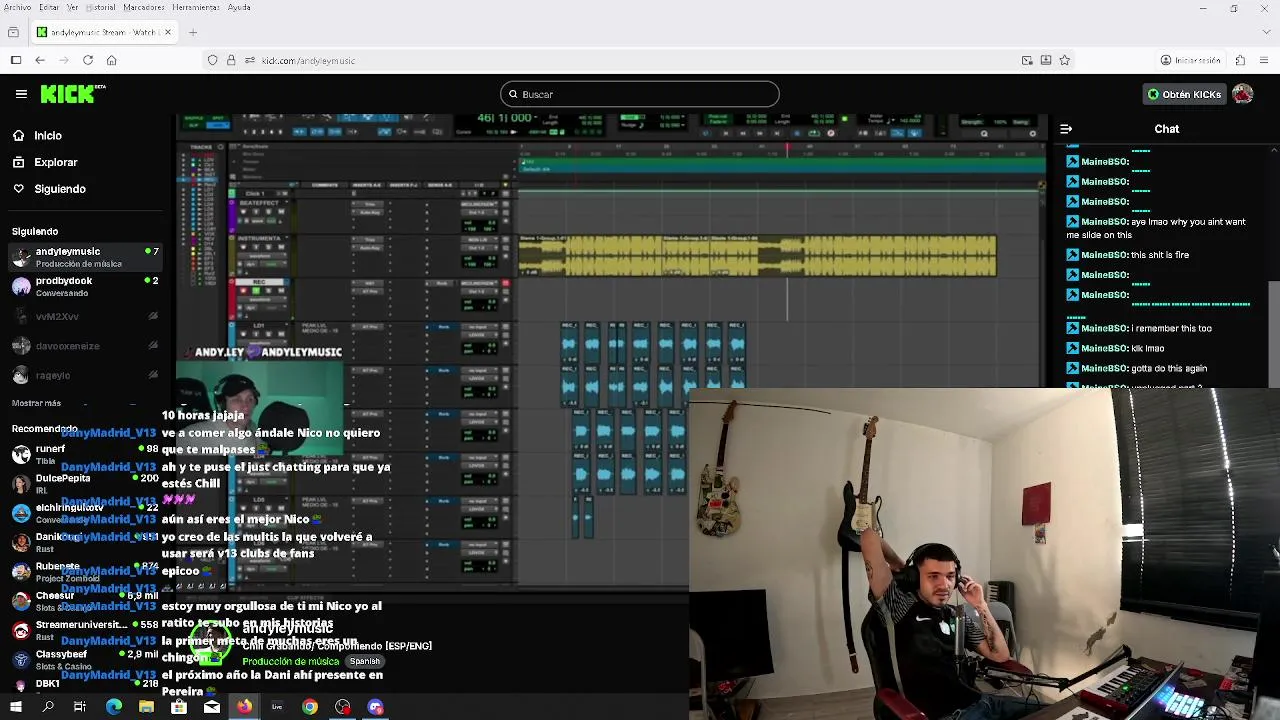Open Microsoft Store from taskbar
The image size is (1280, 720).
[179, 707]
